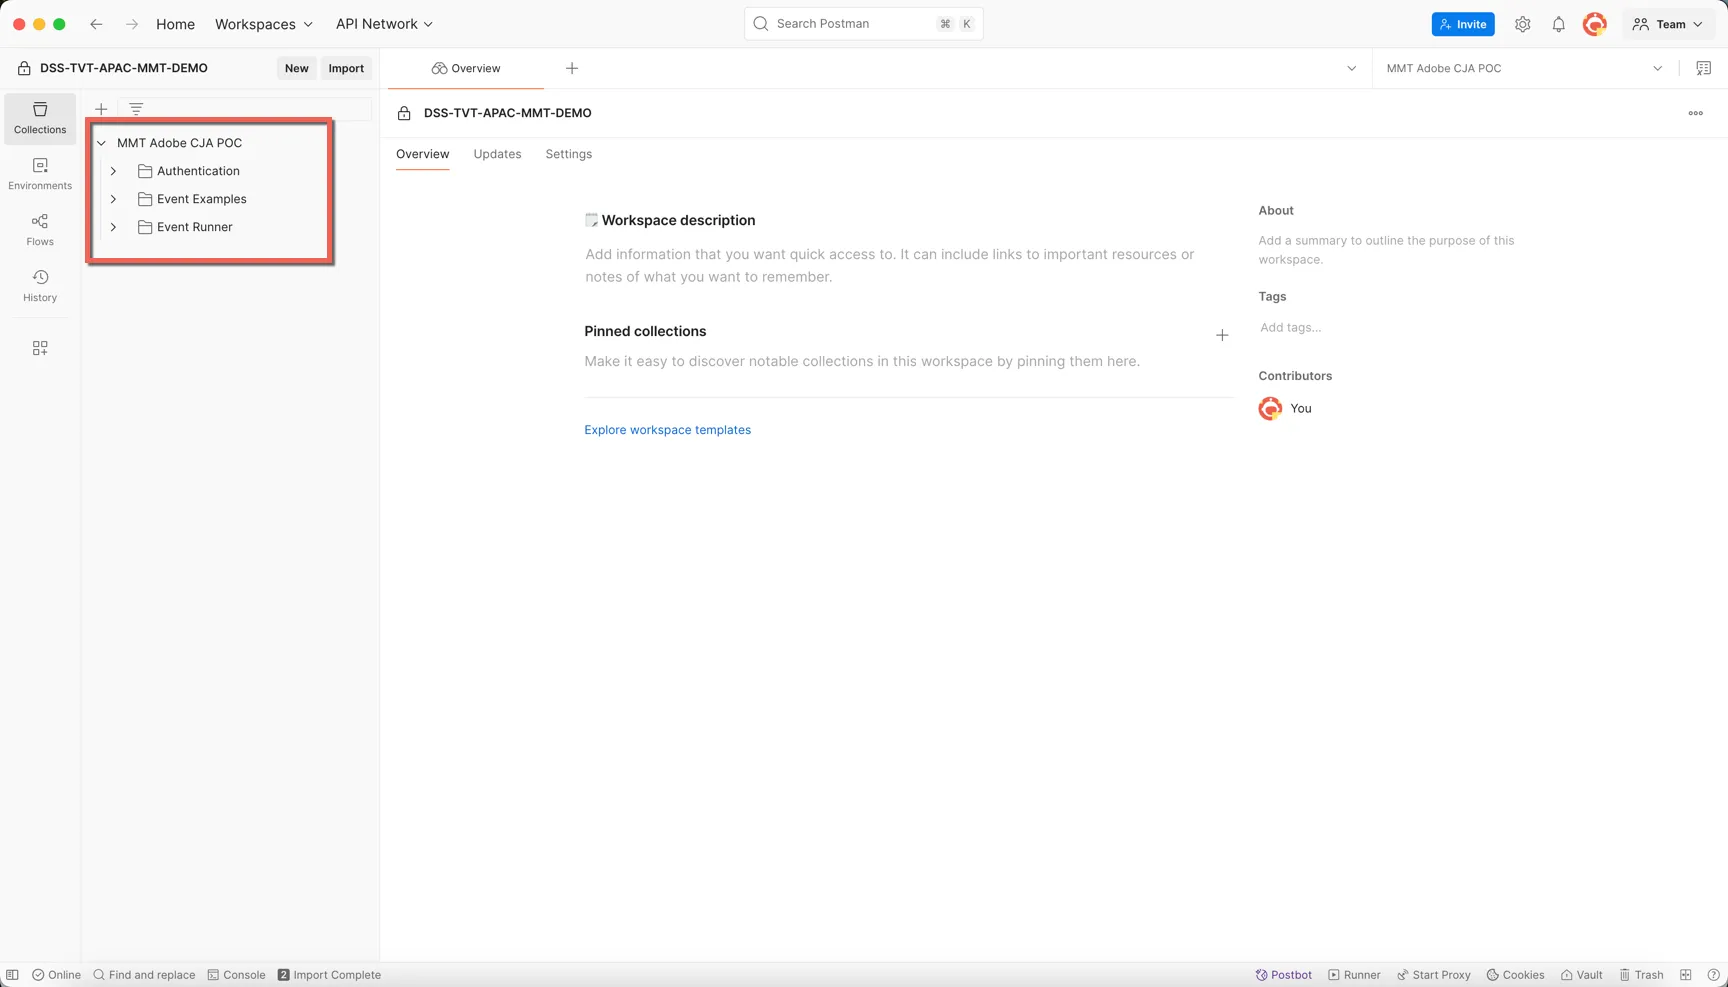Select the Authentication folder

click(x=198, y=171)
